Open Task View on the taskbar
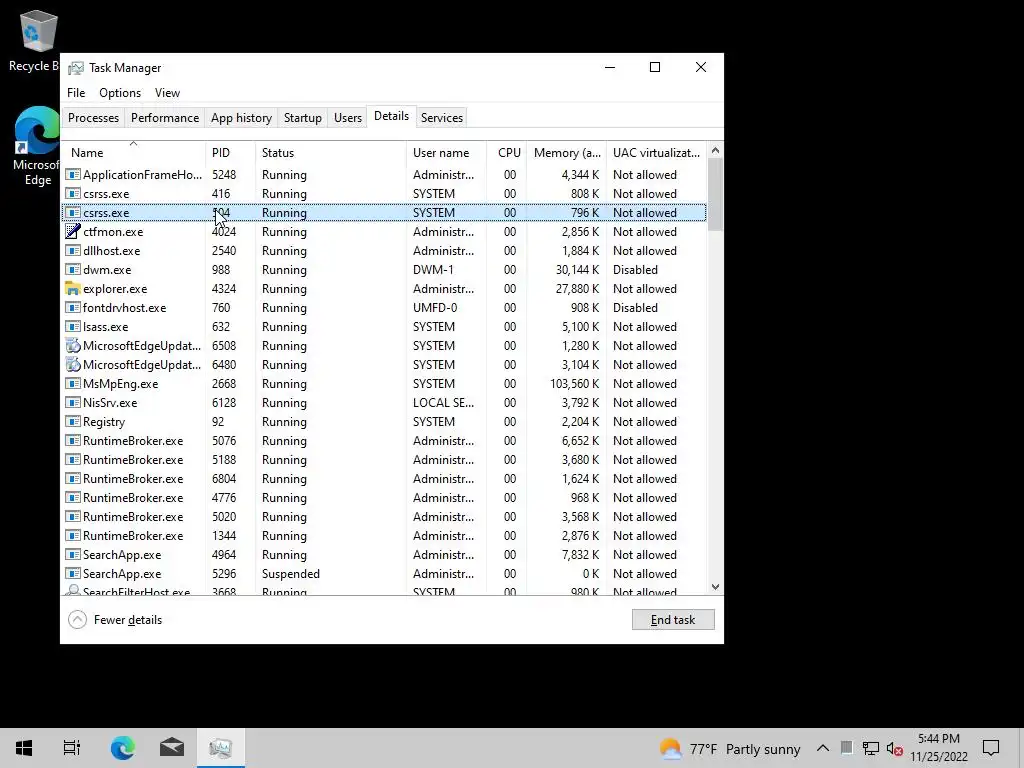1024x768 pixels. 72,748
